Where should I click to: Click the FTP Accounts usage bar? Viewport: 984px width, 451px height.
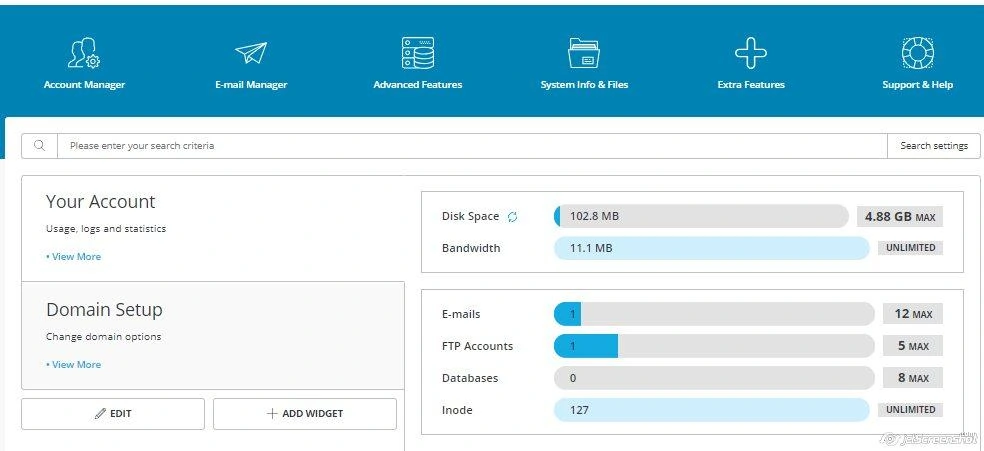point(713,346)
